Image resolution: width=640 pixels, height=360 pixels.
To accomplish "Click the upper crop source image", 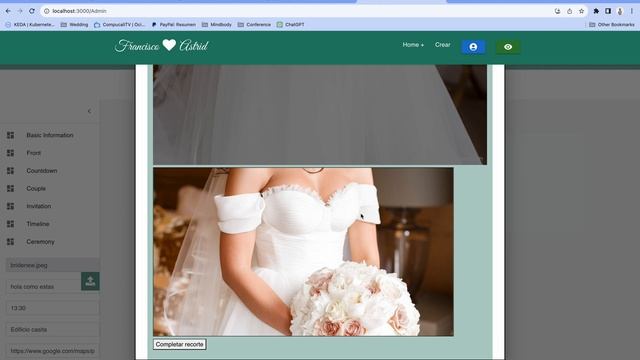I will 320,115.
